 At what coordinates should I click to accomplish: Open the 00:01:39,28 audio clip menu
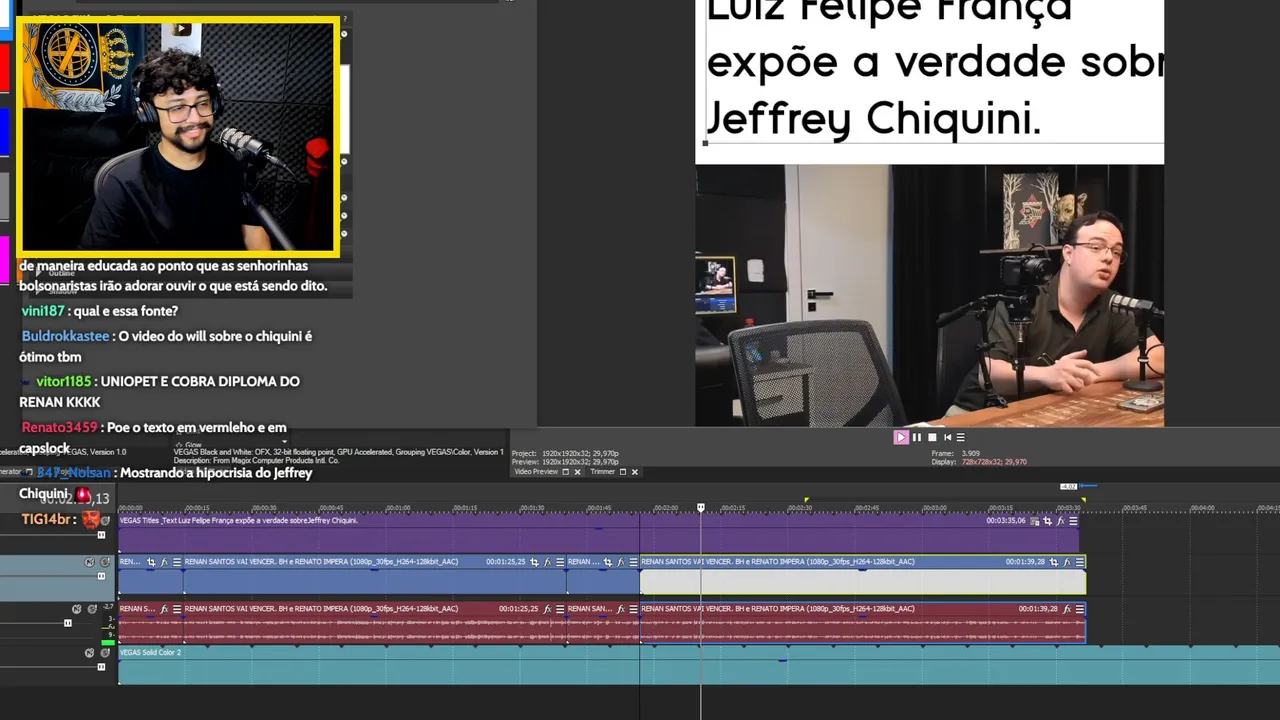[1079, 609]
